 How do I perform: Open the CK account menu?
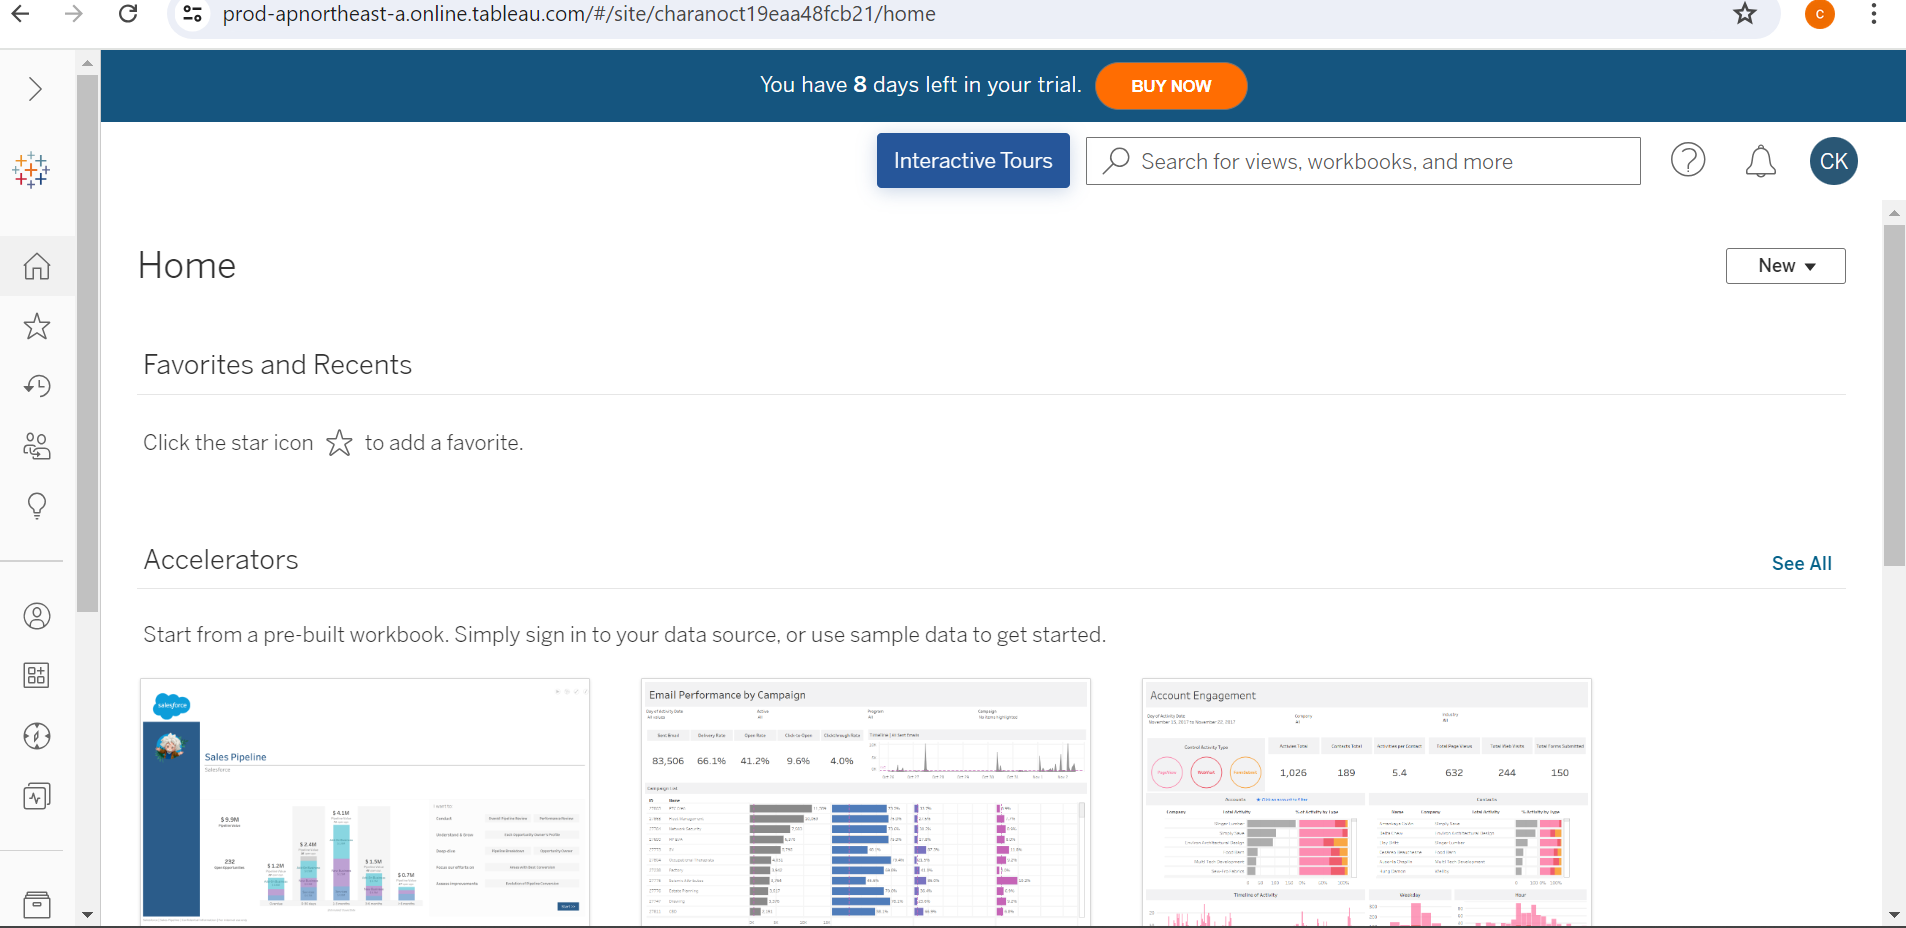[1834, 161]
